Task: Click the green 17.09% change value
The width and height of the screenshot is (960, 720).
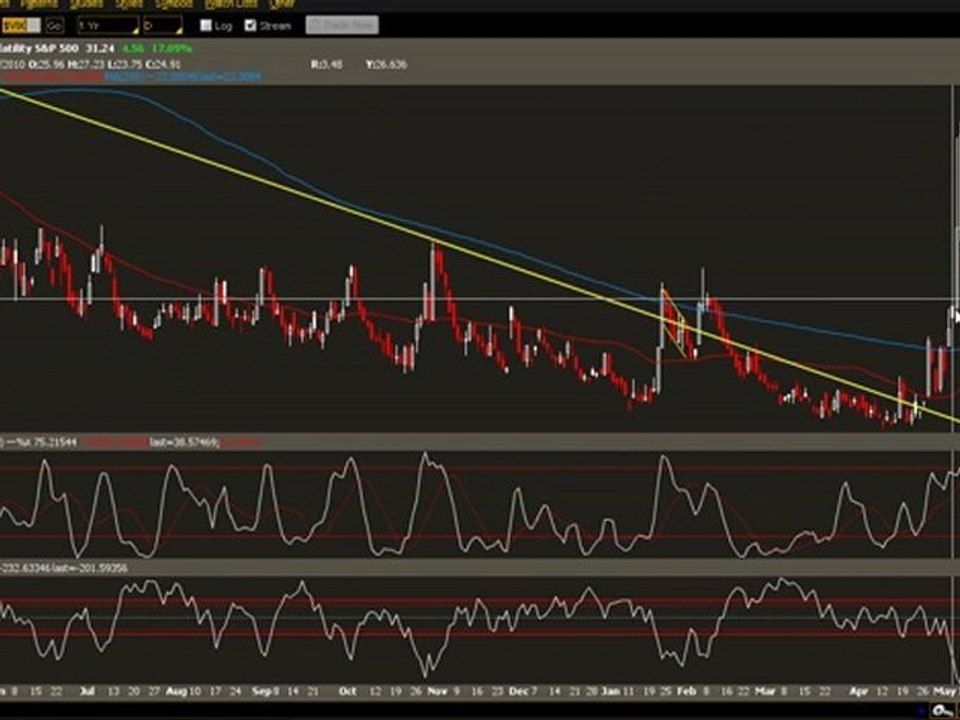Action: [171, 48]
